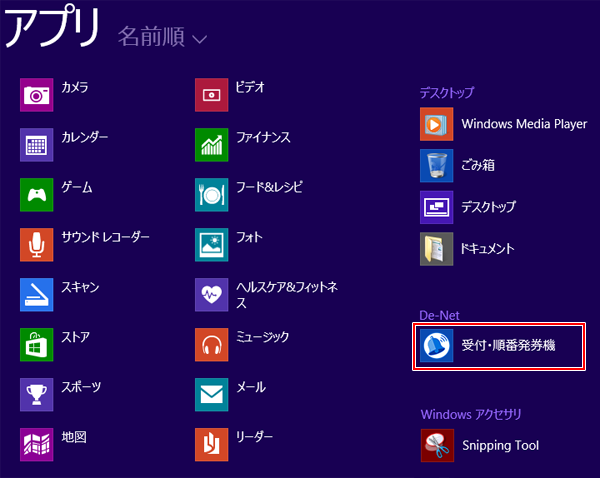Click the 地図 text label
Image resolution: width=600 pixels, height=478 pixels.
point(74,437)
